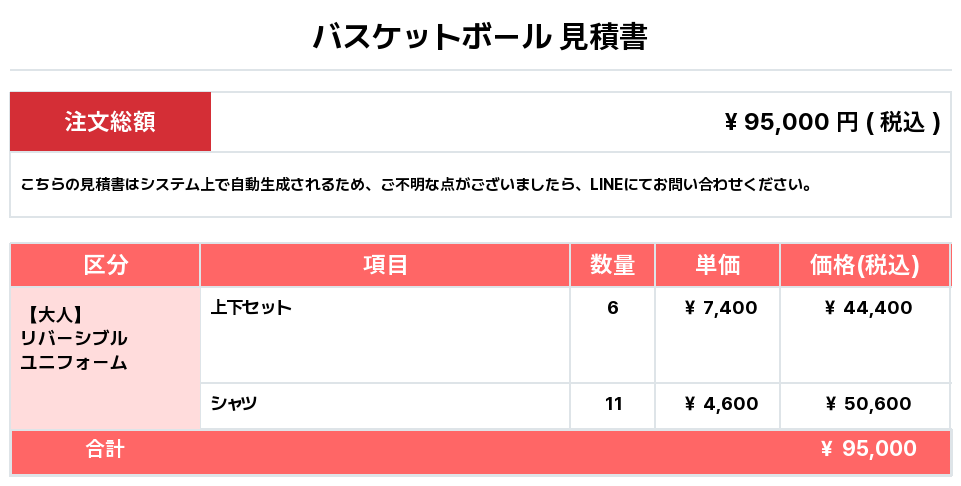961x486 pixels.
Task: Click the 項目 column header
Action: [x=385, y=265]
